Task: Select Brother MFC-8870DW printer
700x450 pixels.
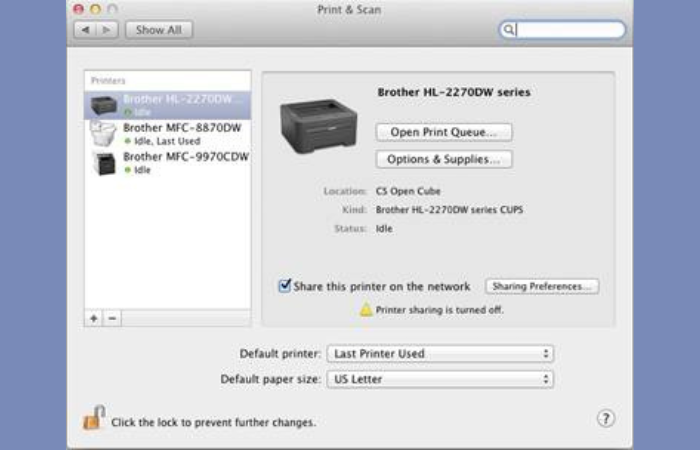Action: point(167,134)
